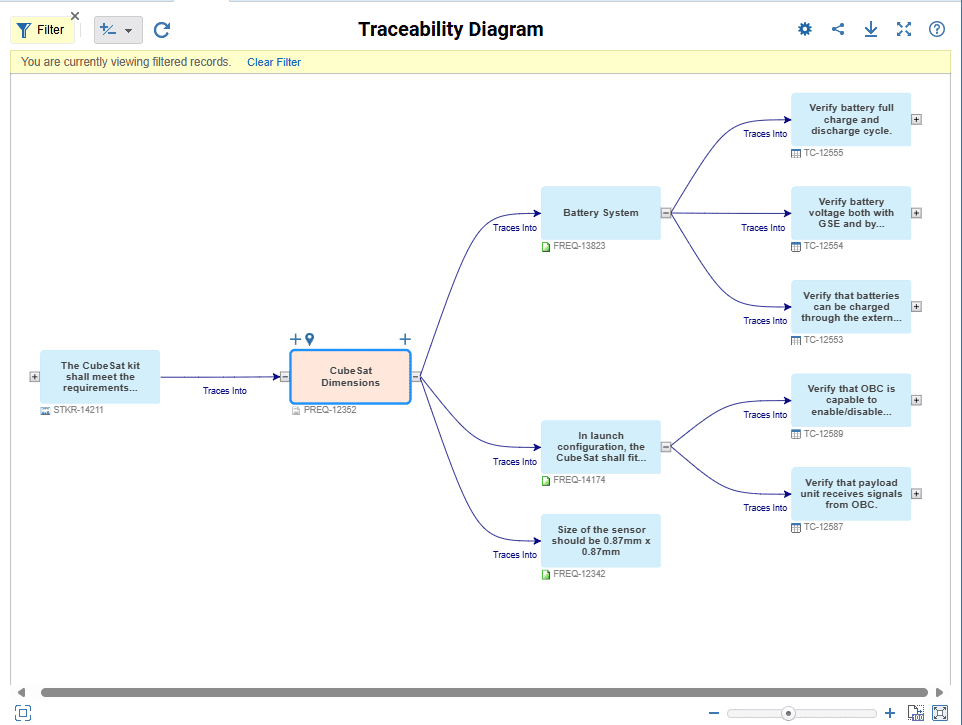
Task: Open the expand/collapse levels dropdown
Action: coord(118,30)
